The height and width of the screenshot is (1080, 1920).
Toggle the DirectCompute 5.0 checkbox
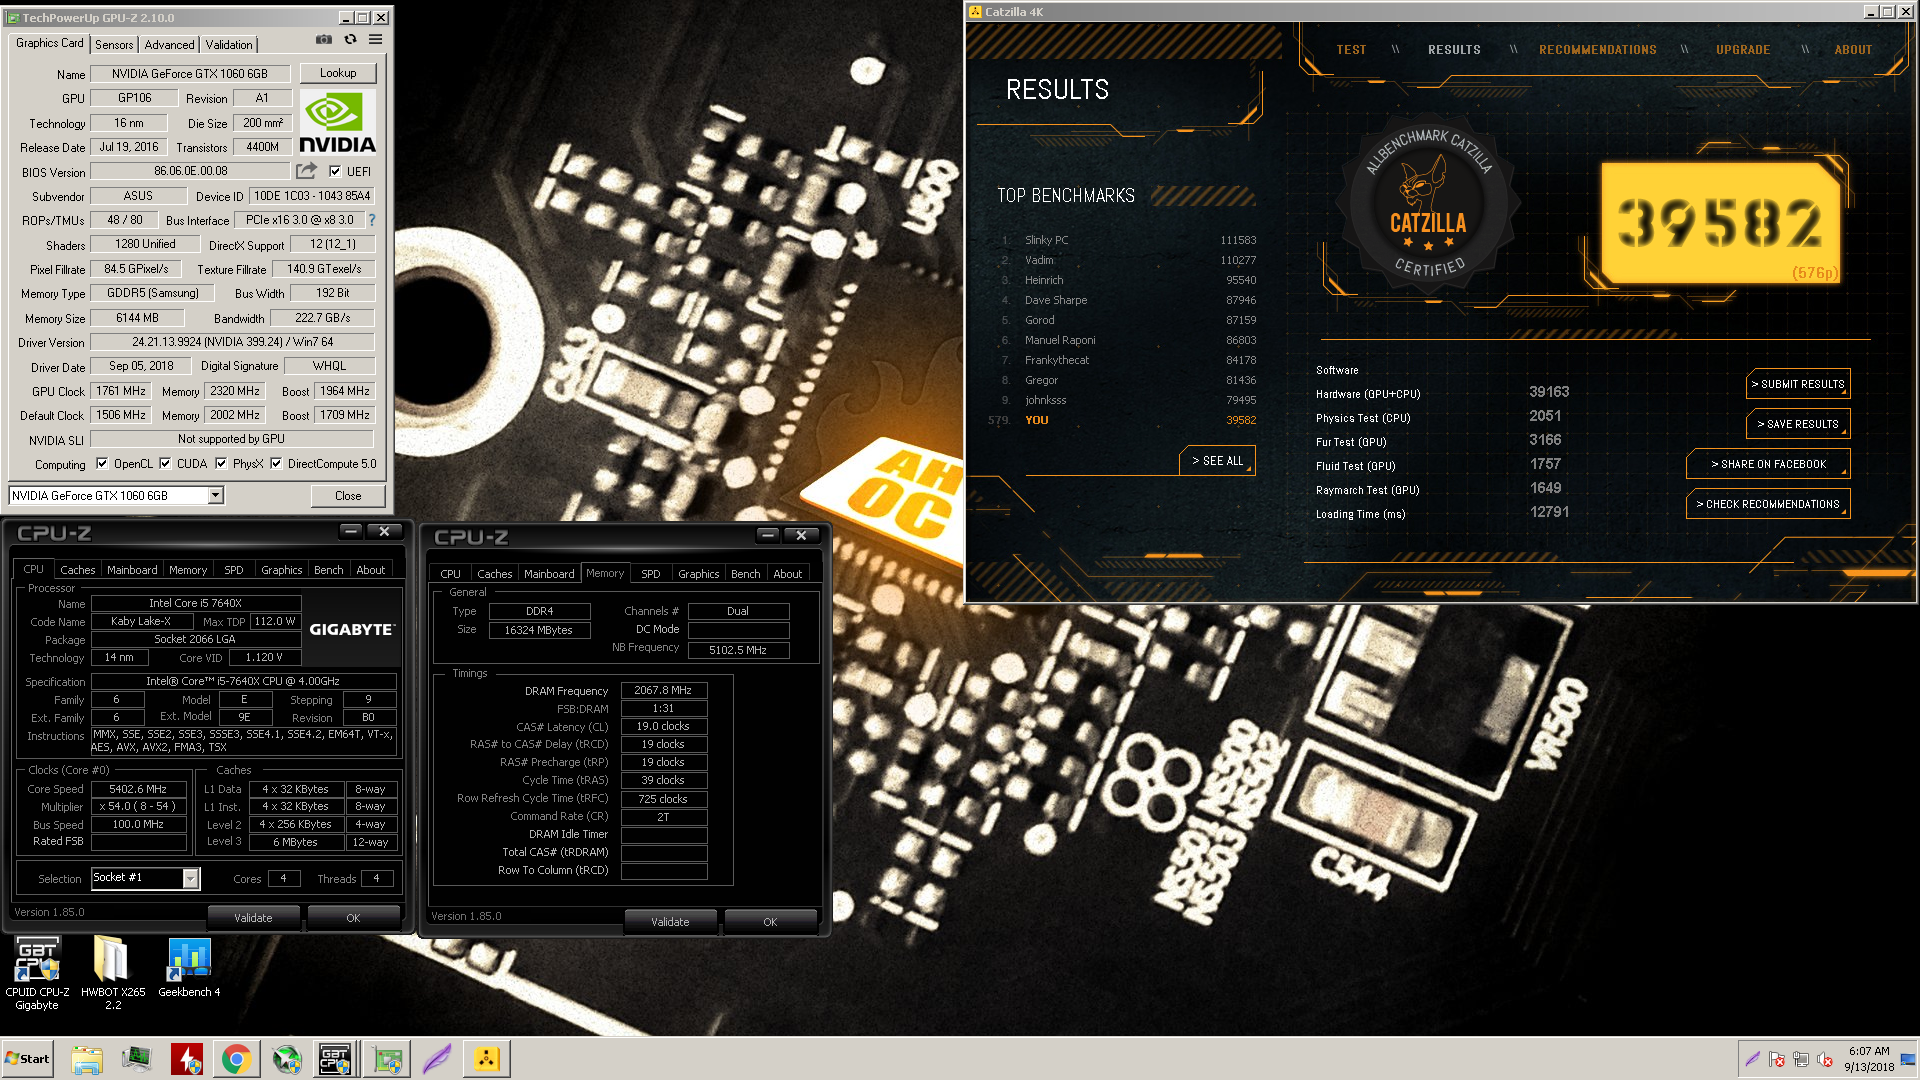[276, 464]
